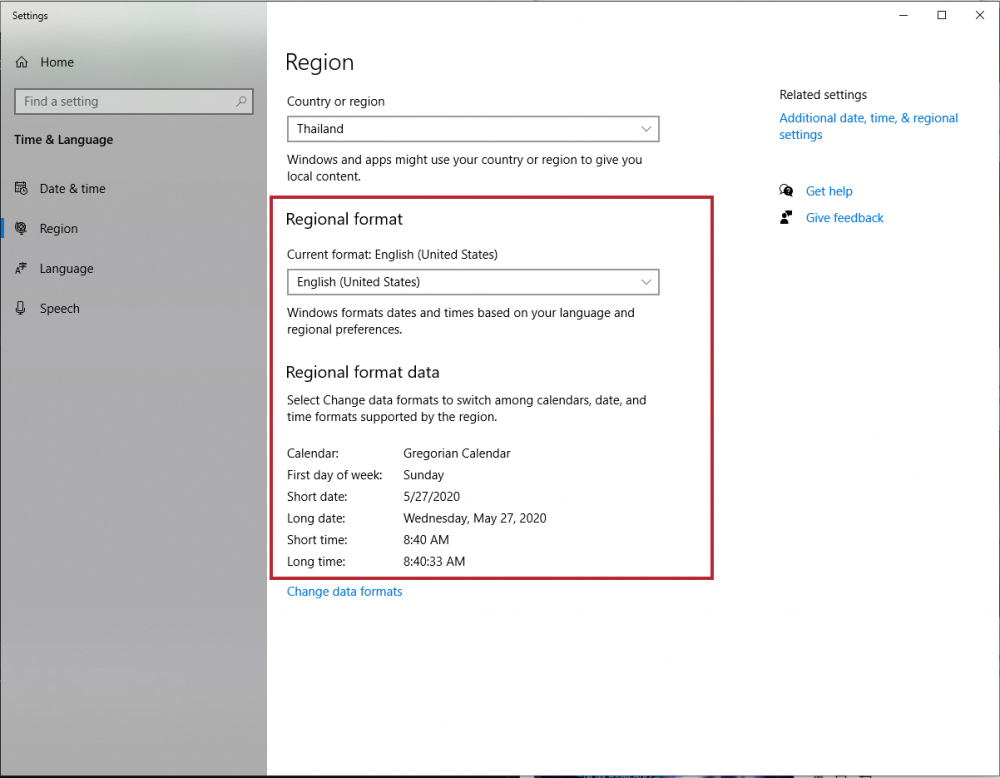Expand the Regional format English (United States) dropdown
Screen dimensions: 1000x778
(473, 282)
